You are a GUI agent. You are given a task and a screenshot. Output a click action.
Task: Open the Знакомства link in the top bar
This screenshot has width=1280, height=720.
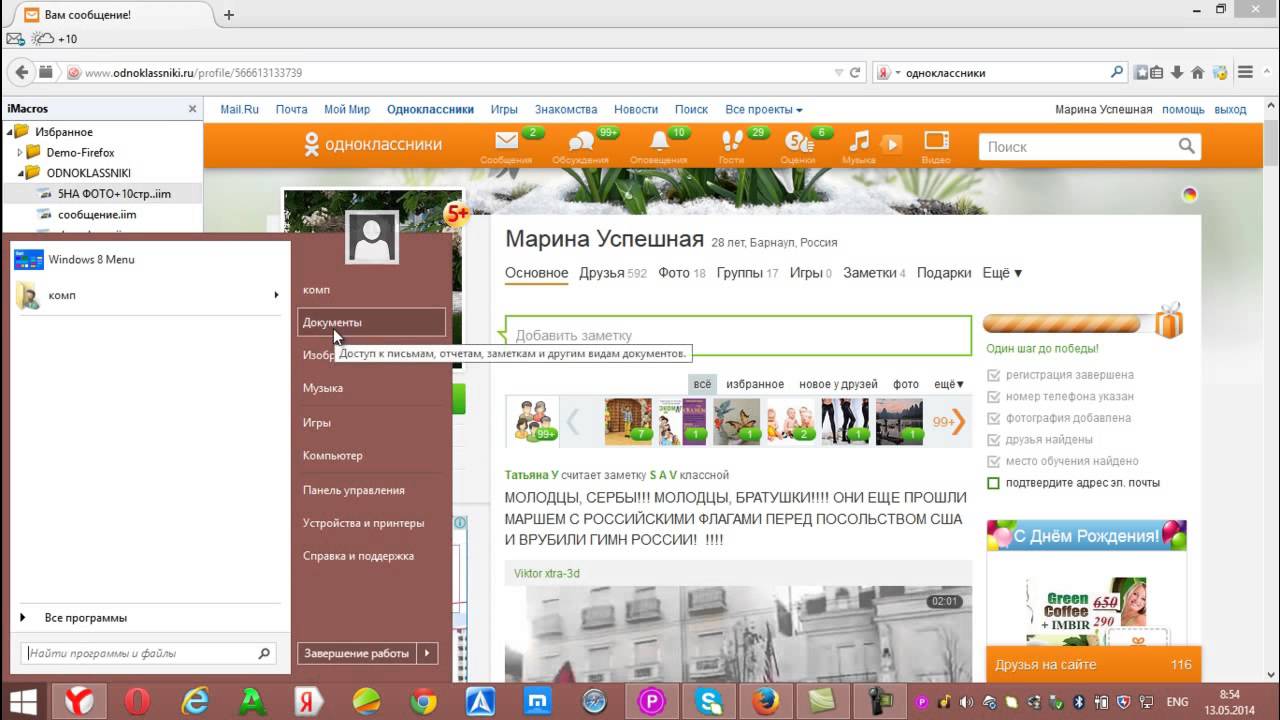pos(566,110)
